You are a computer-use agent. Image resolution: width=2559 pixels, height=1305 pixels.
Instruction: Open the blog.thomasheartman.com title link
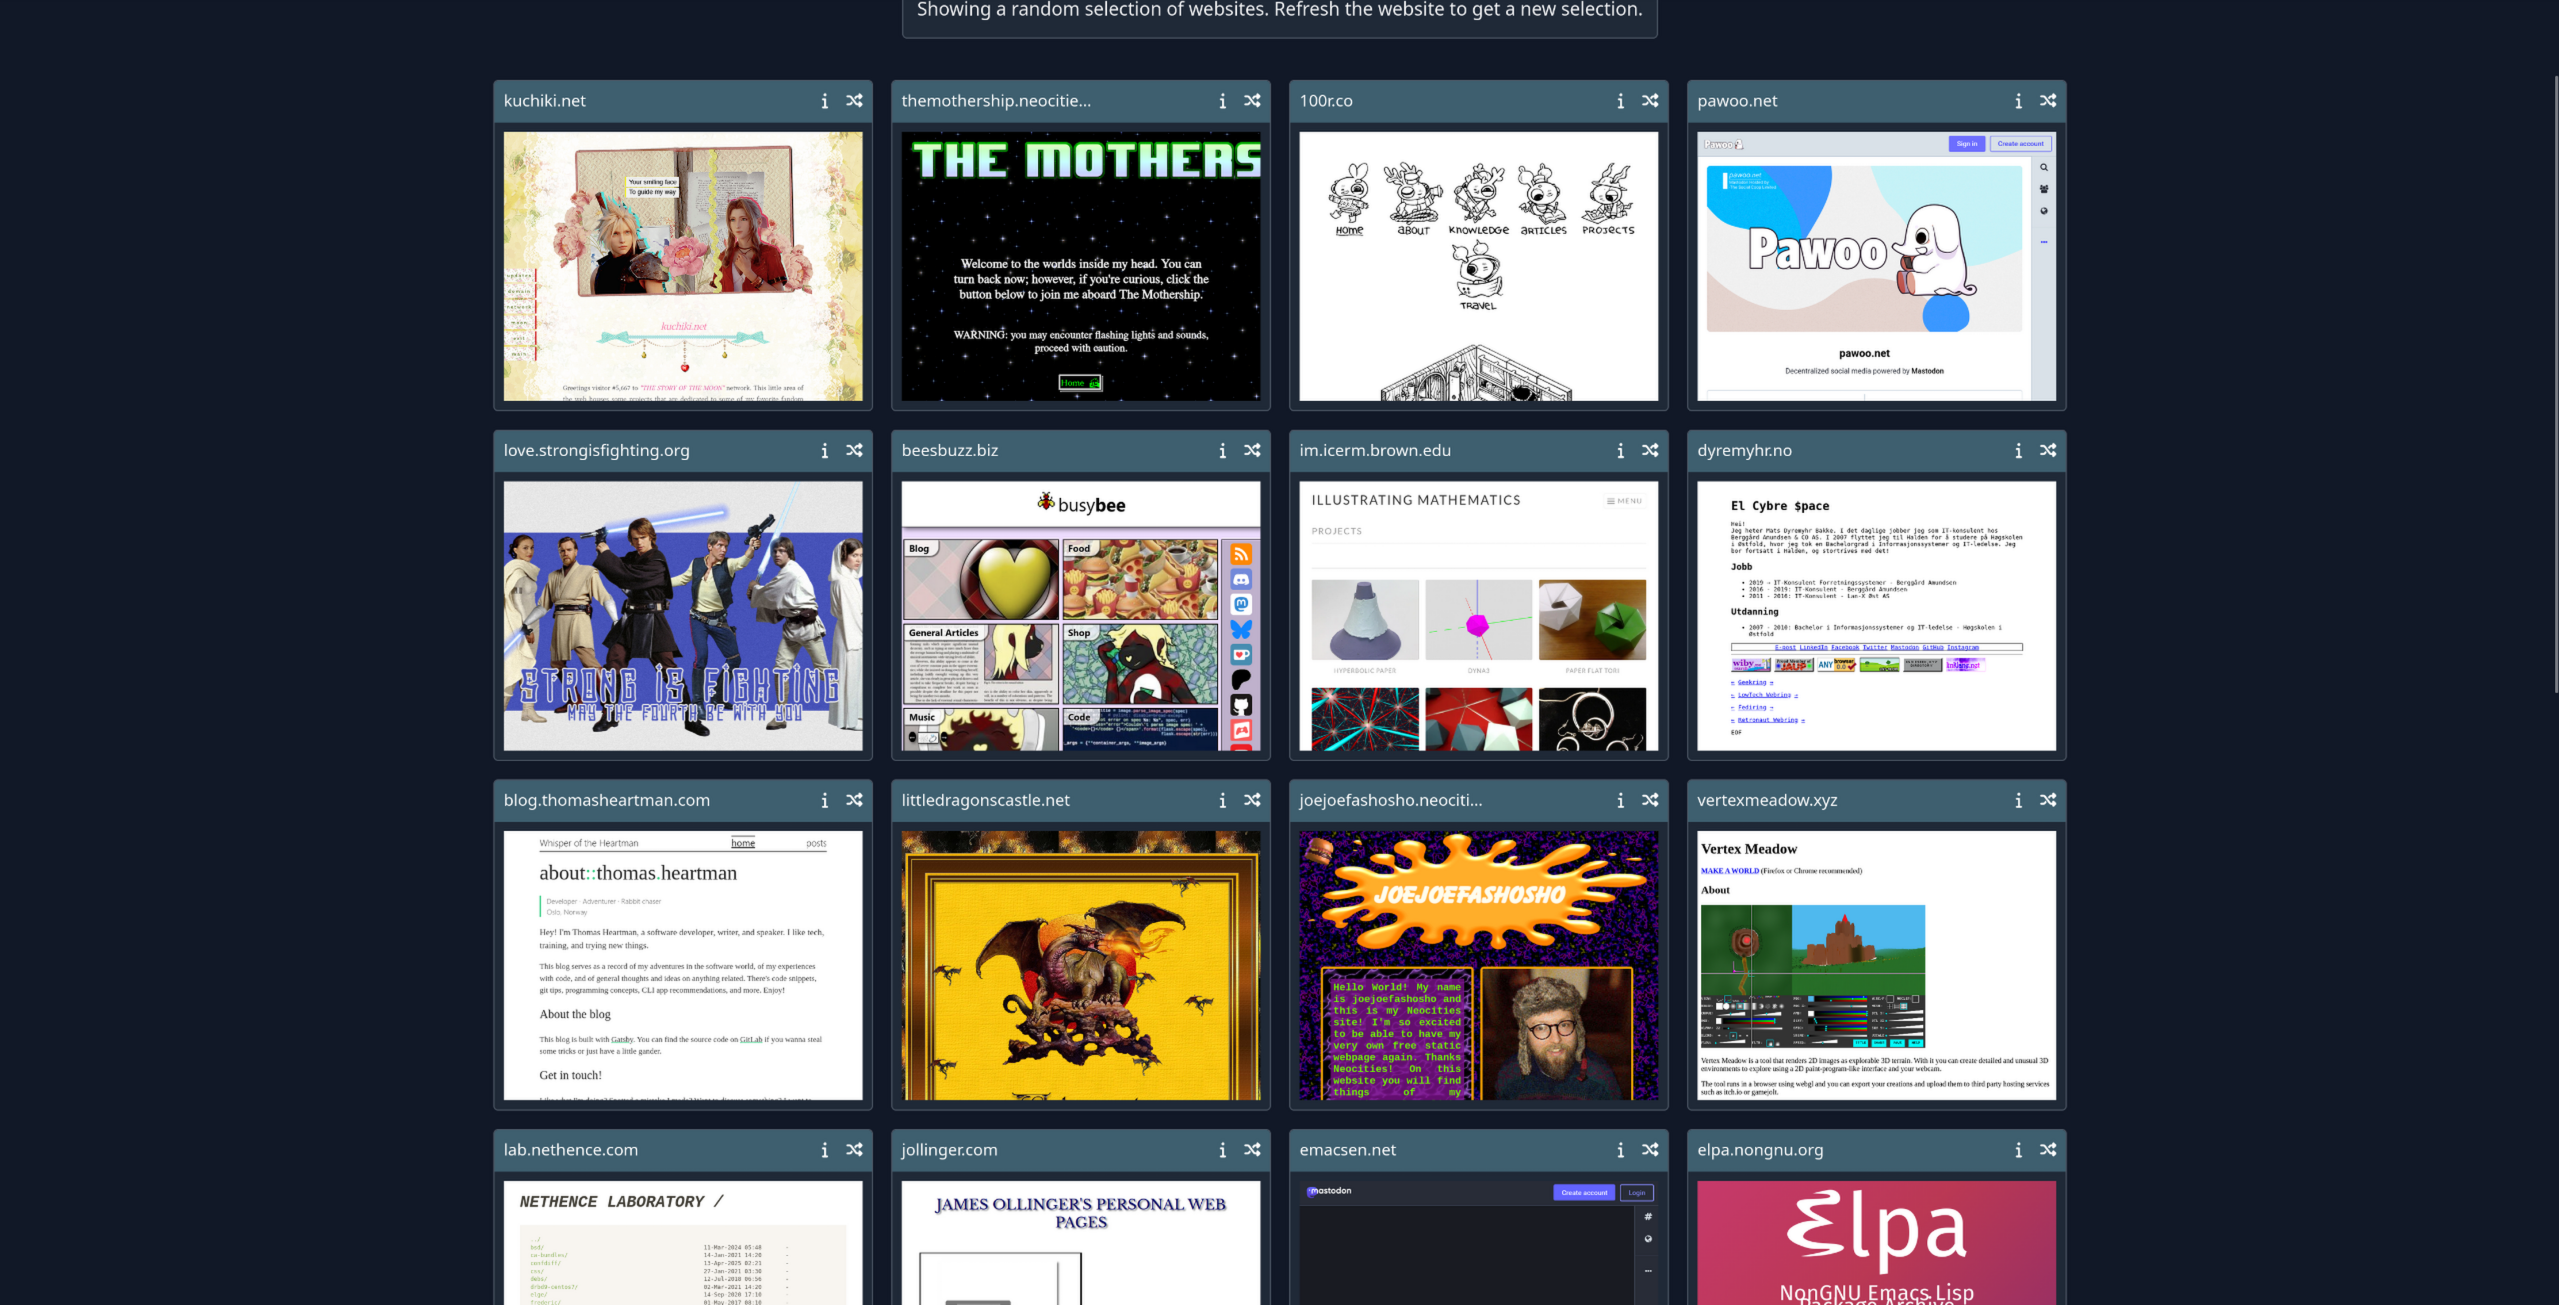pyautogui.click(x=606, y=800)
